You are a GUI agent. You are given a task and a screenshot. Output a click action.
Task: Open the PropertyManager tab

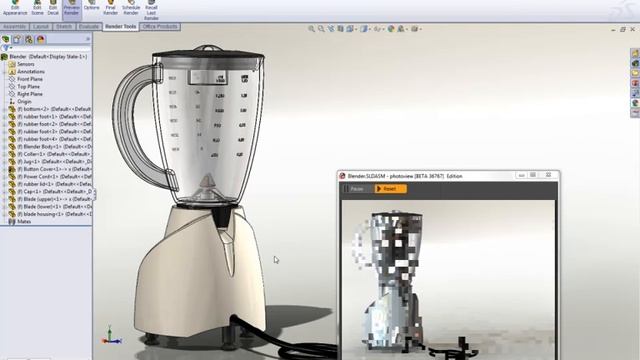pos(17,40)
